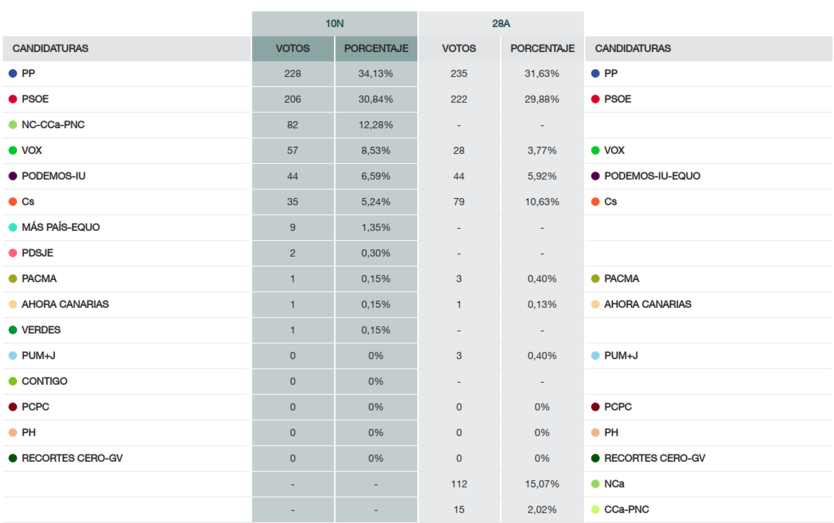Open the VERDES candidature link
The image size is (834, 523).
click(41, 330)
